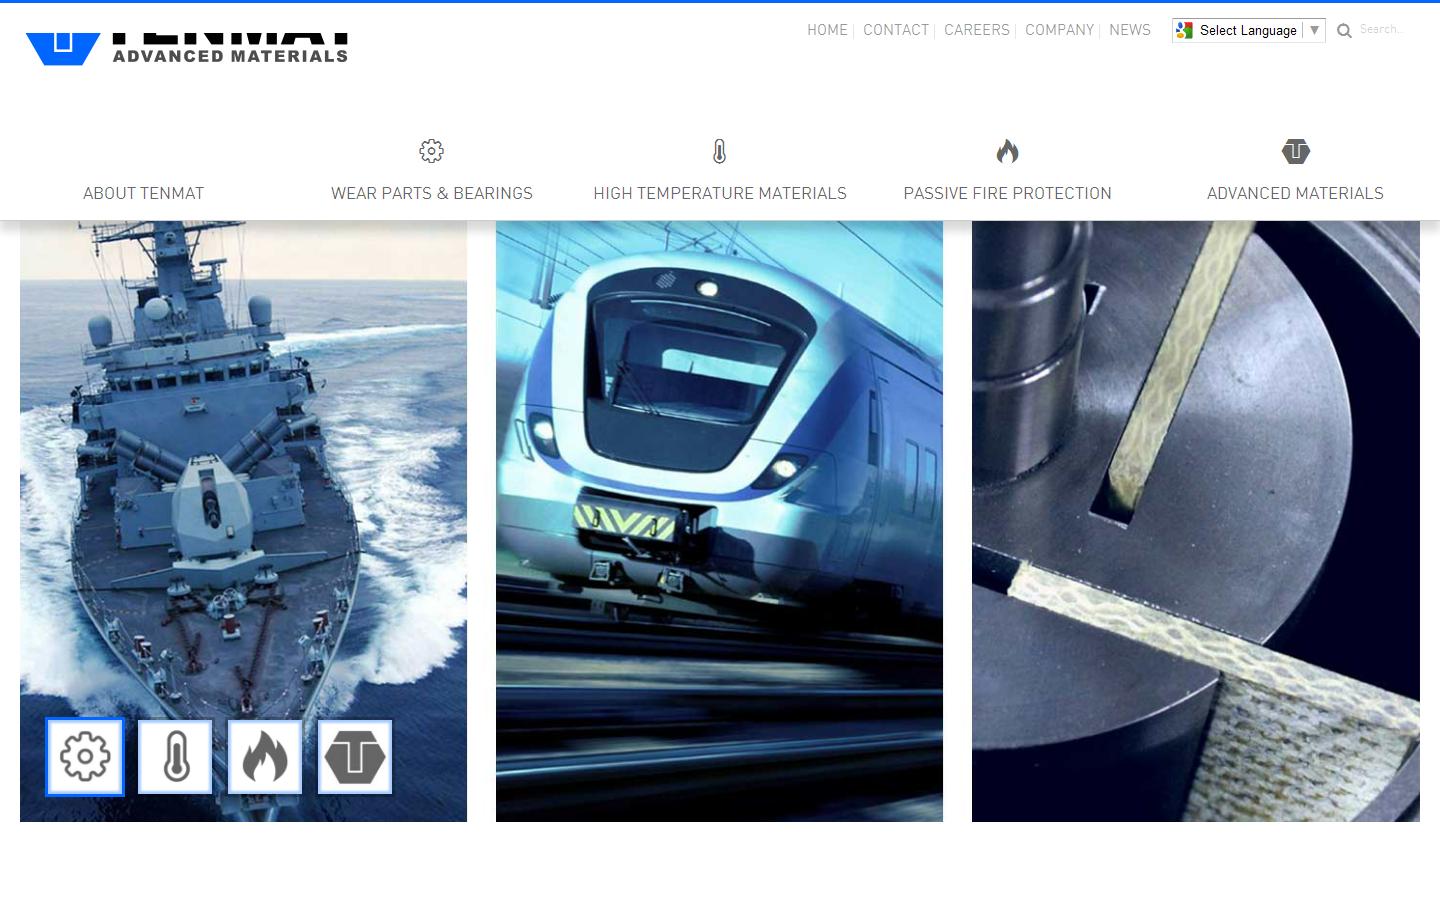Screen dimensions: 1440x900
Task: Click the CONTACT link in the top navigation
Action: [895, 30]
